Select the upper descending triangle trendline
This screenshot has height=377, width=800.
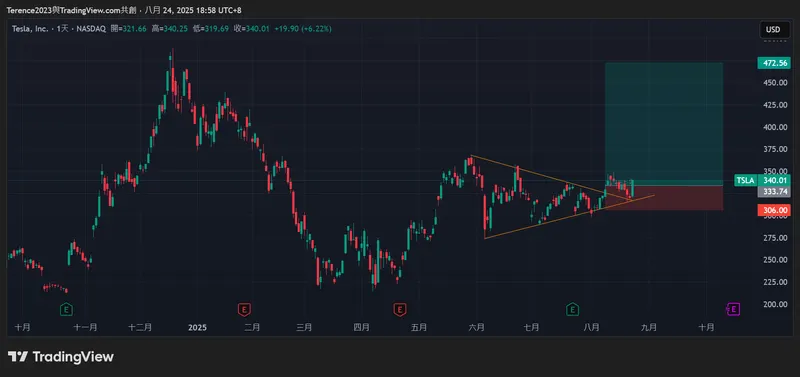pyautogui.click(x=551, y=177)
